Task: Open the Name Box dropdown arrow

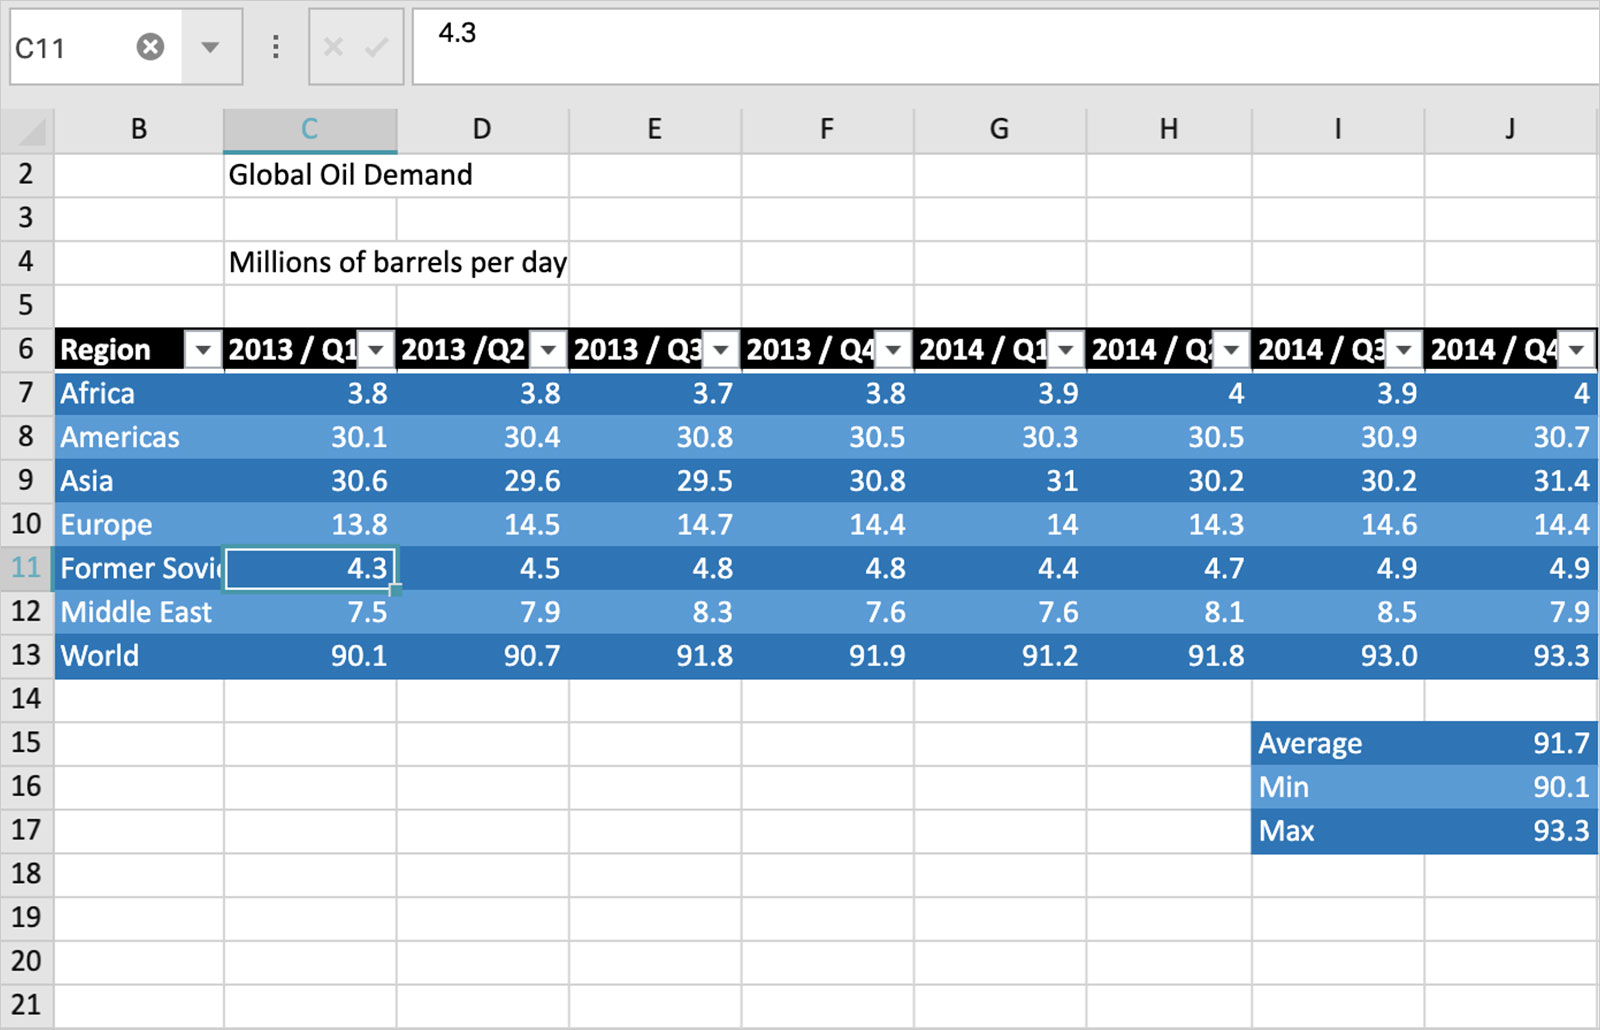Action: pyautogui.click(x=210, y=47)
